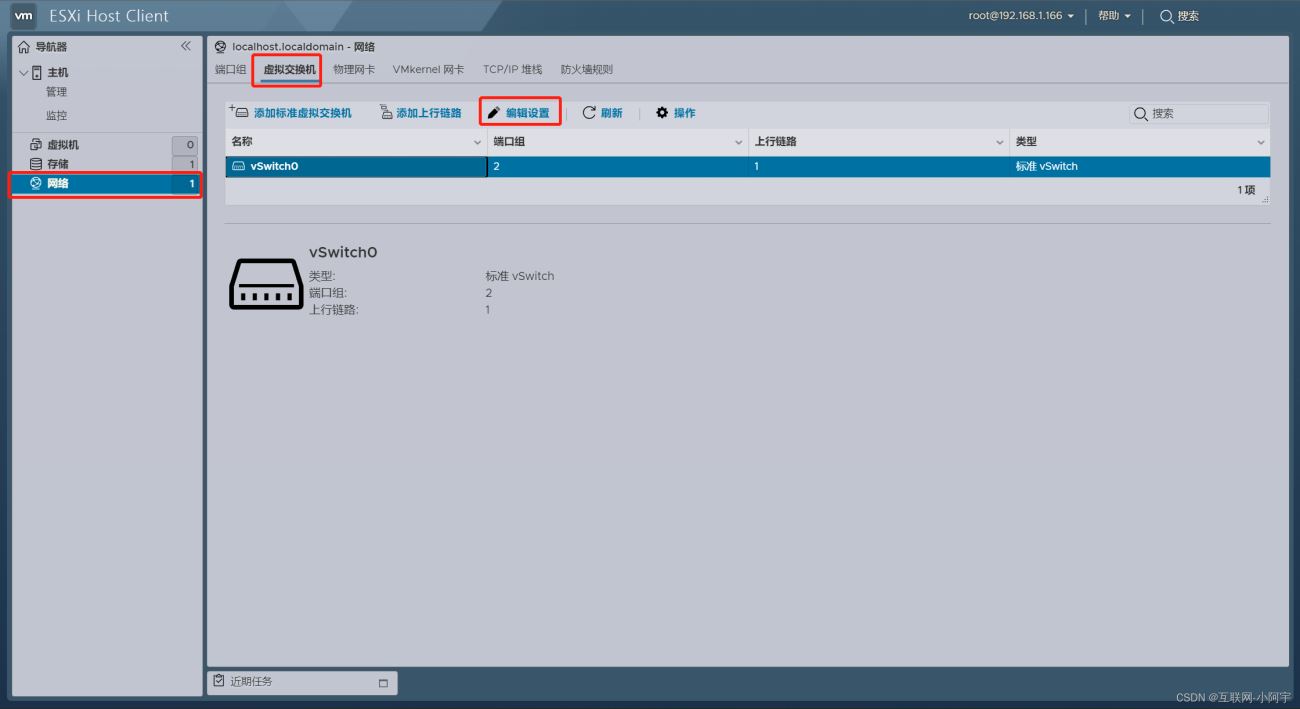Click the vSwitch0 heading in details pane
The width and height of the screenshot is (1300, 709).
point(343,253)
